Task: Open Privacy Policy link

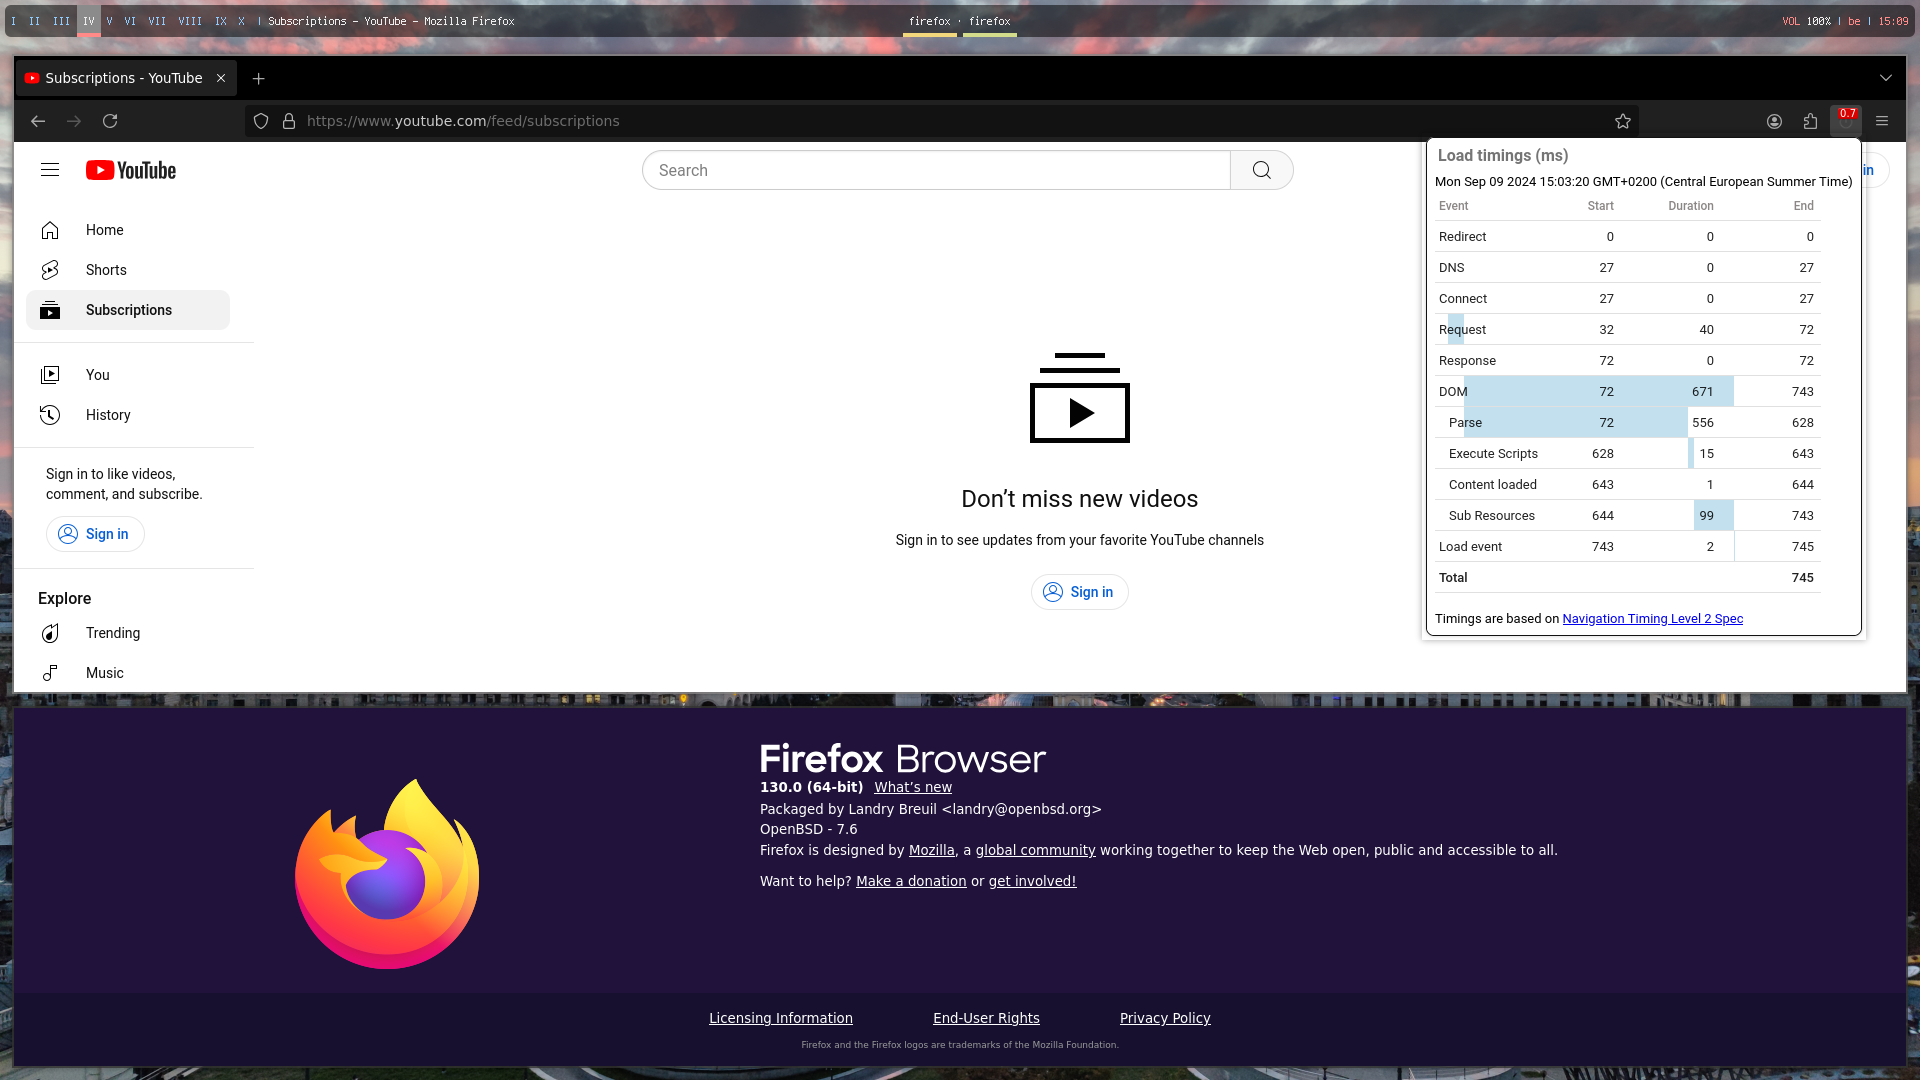Action: 1165,1018
